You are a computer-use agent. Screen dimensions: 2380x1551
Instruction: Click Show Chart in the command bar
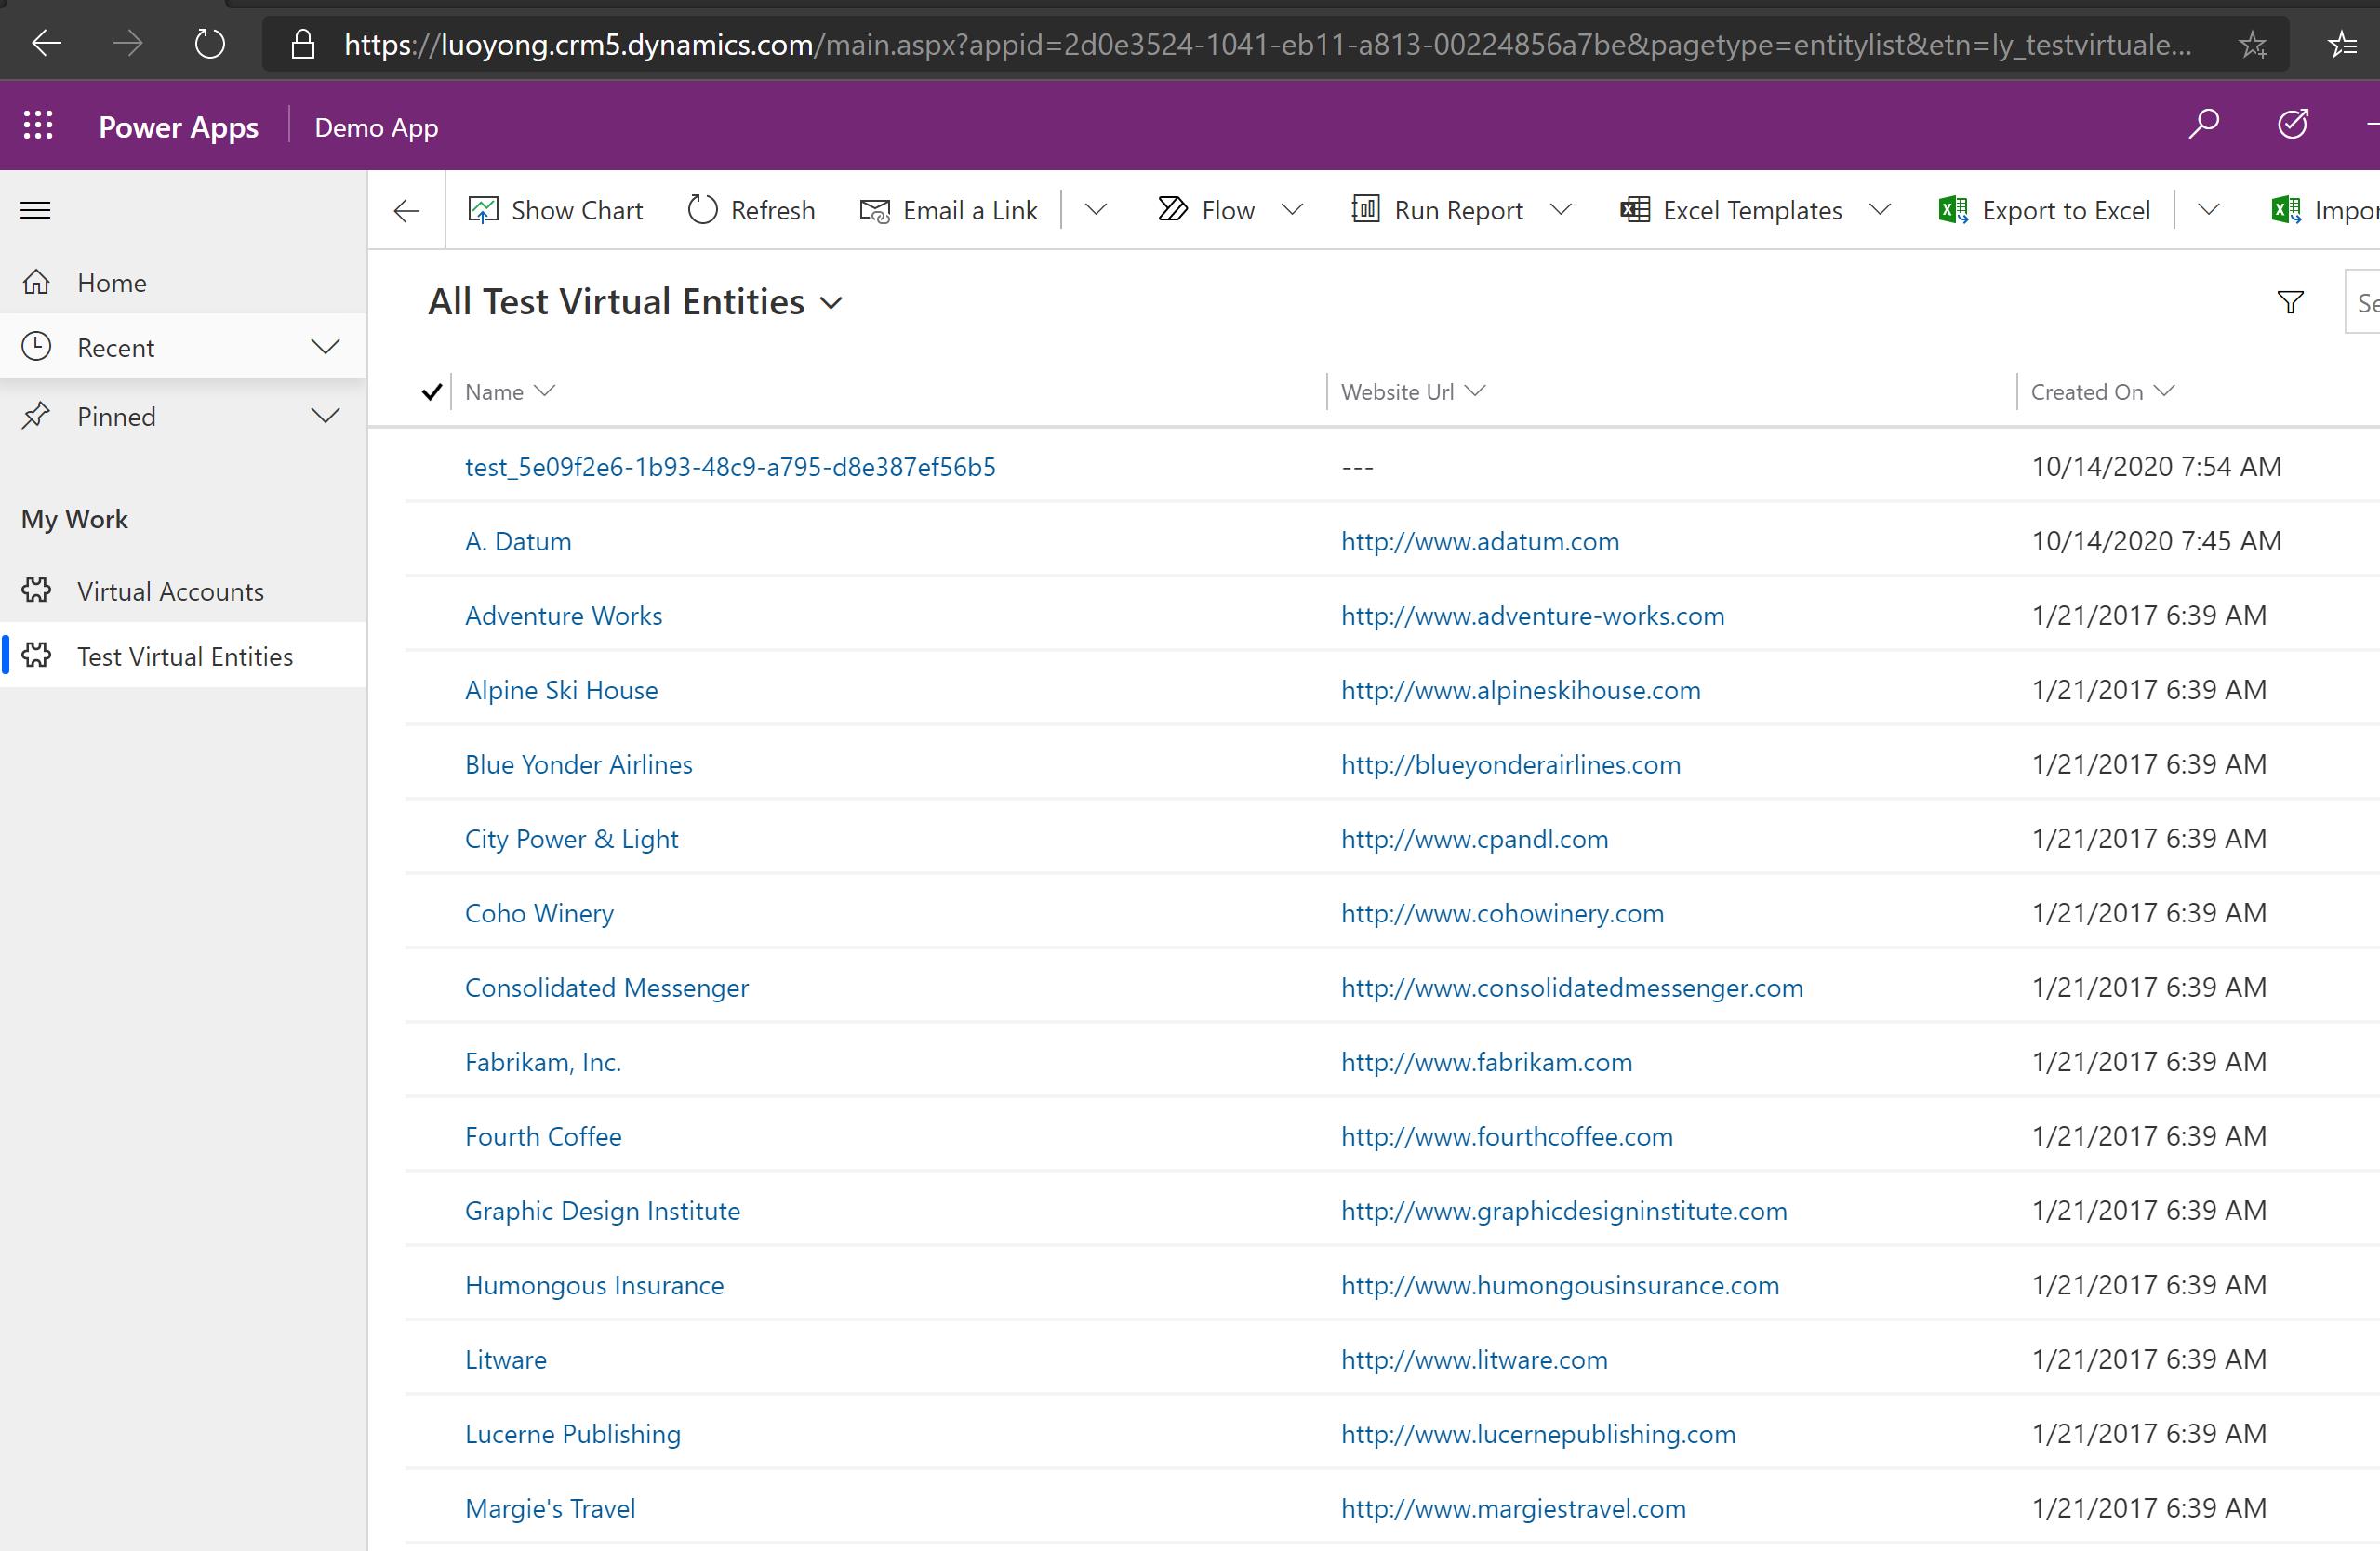click(x=555, y=210)
